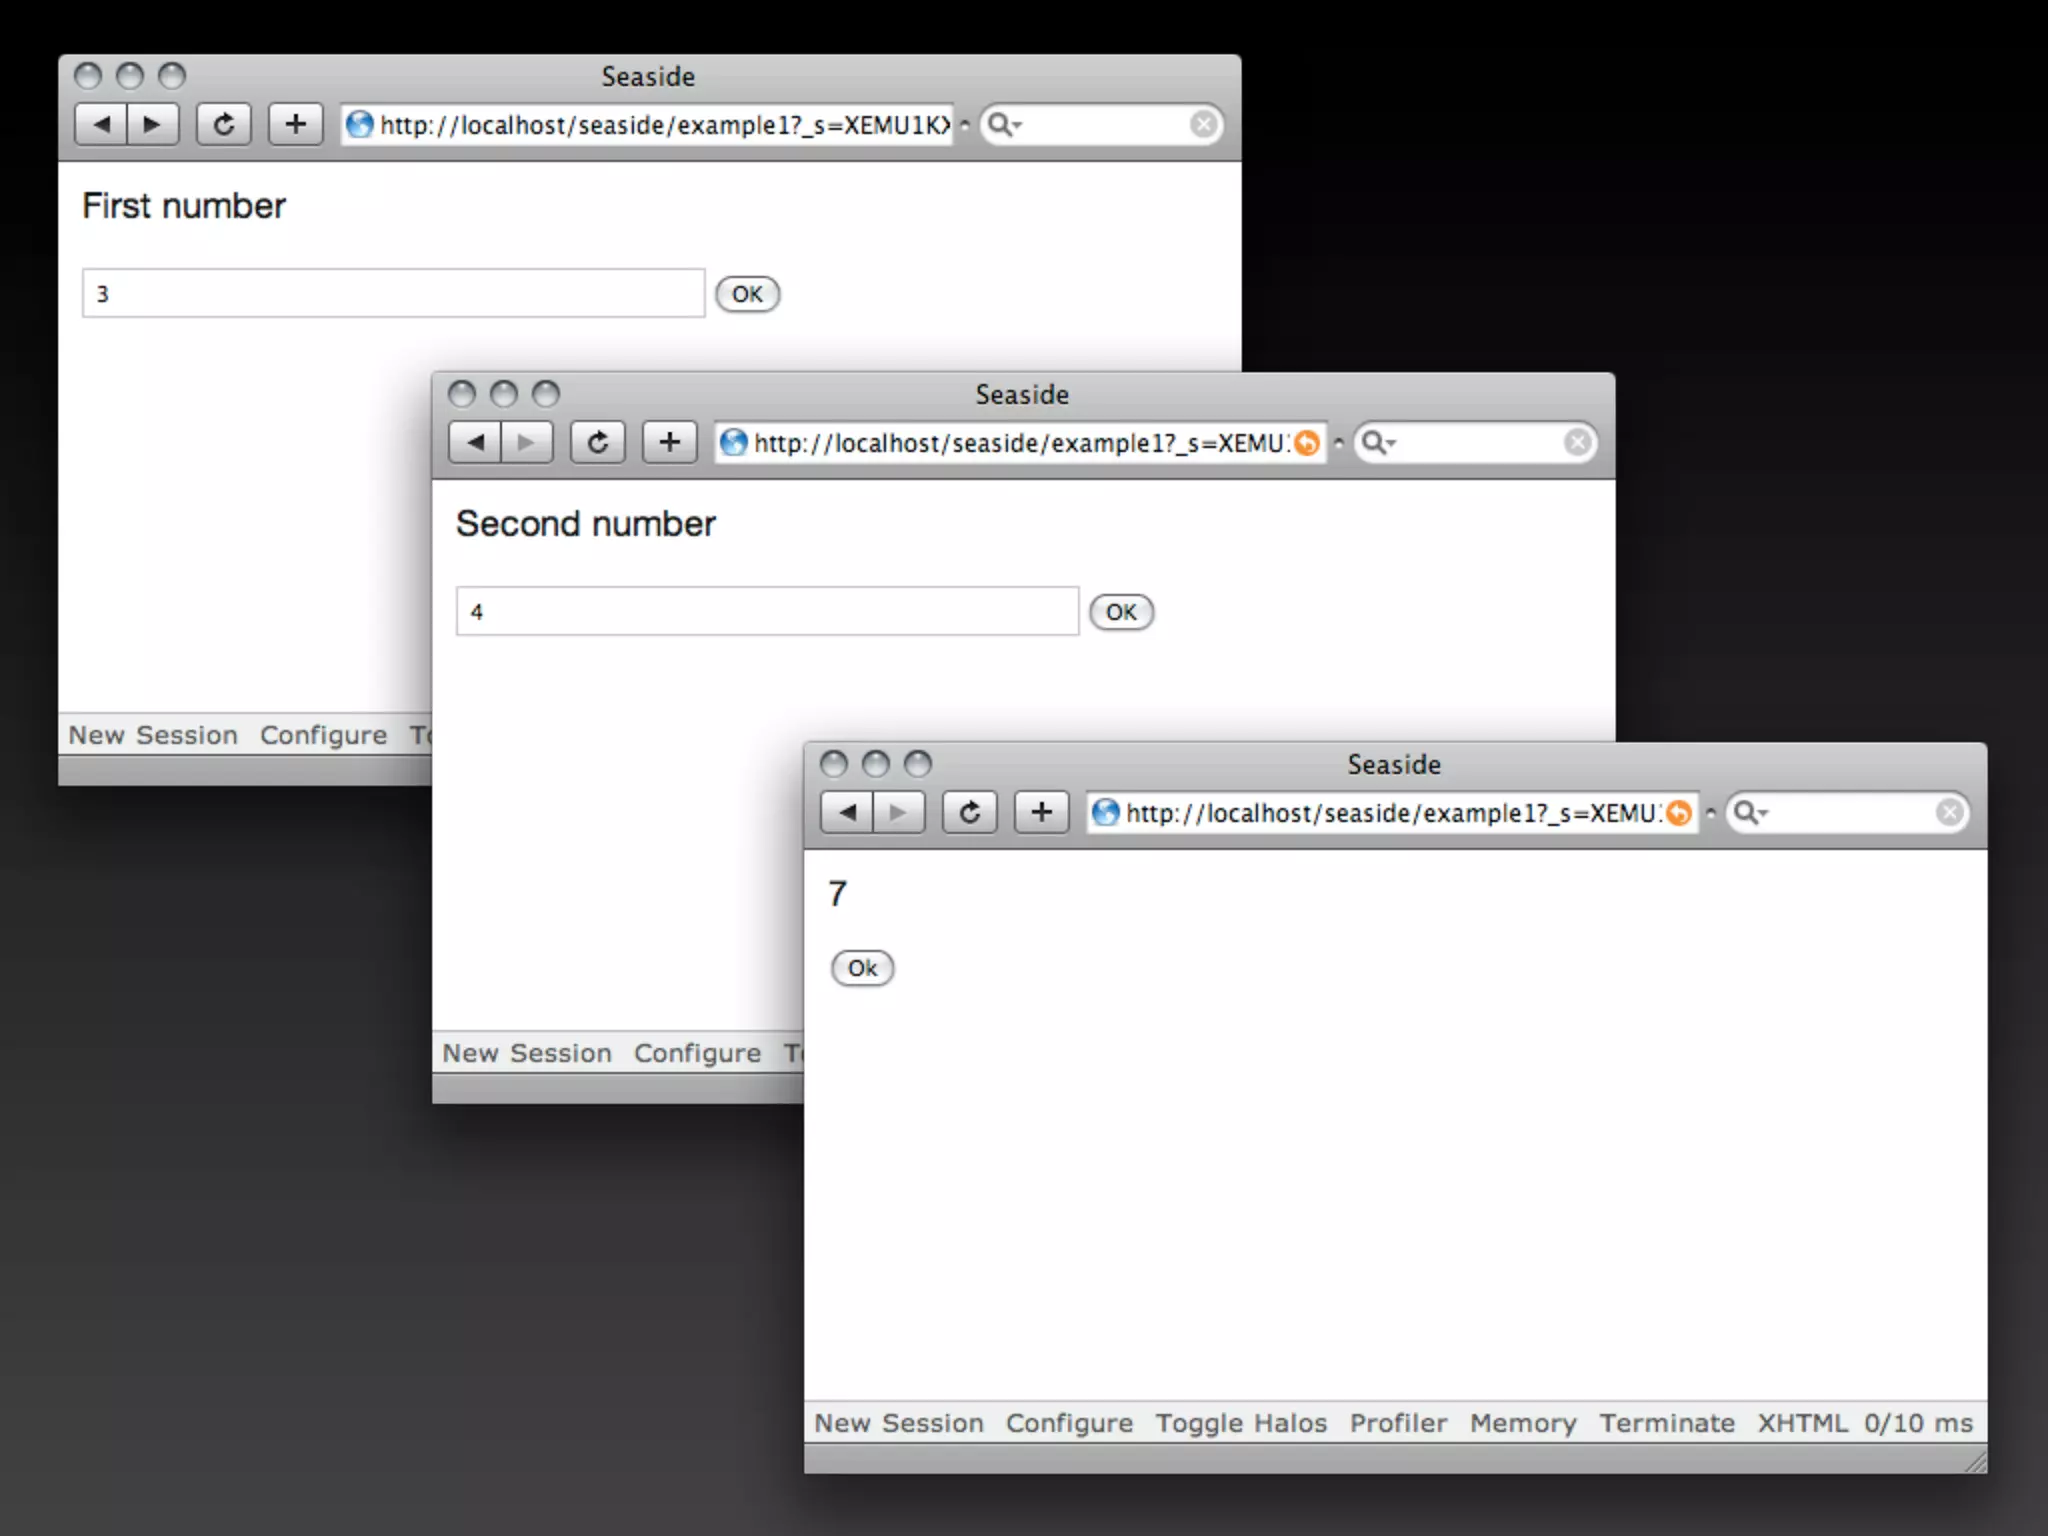Open search magnifier dropdown in result window

[1750, 813]
